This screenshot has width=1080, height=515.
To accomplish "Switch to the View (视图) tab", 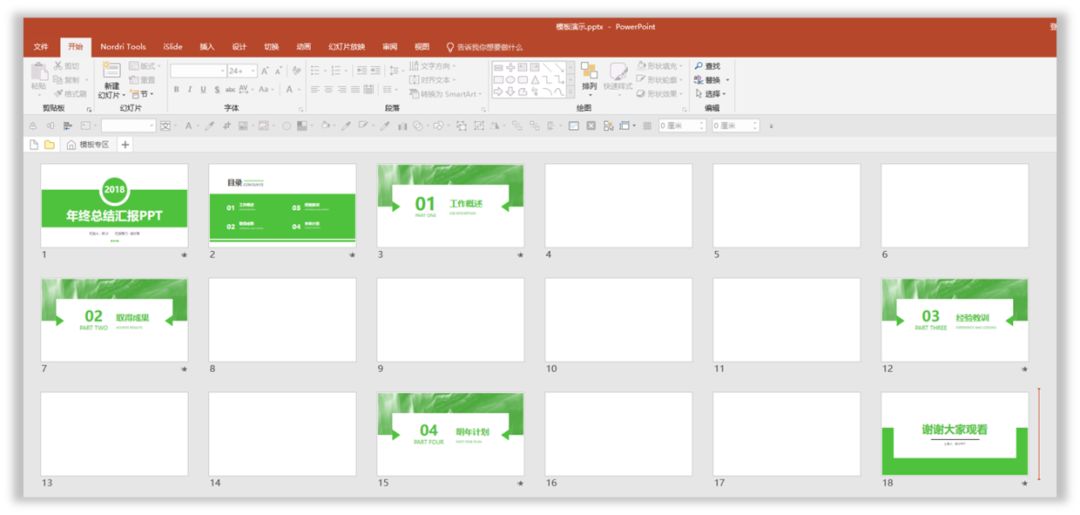I will click(422, 47).
